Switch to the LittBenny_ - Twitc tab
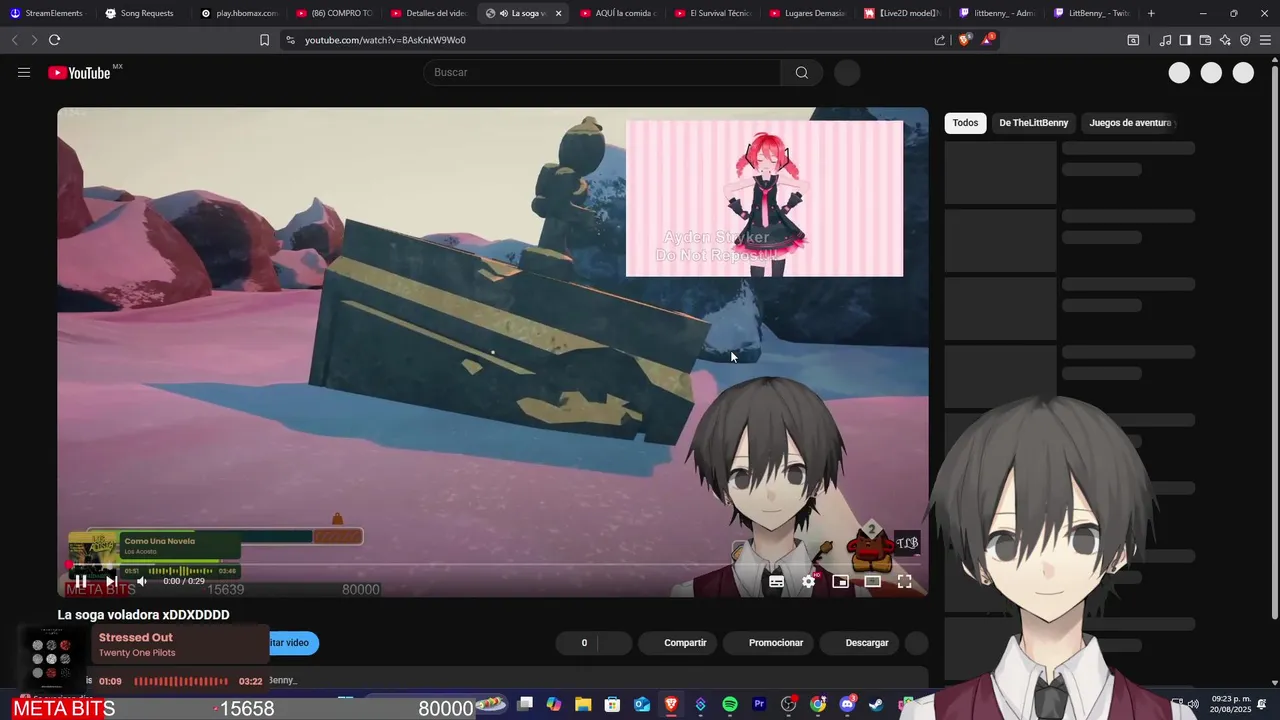 (1092, 13)
